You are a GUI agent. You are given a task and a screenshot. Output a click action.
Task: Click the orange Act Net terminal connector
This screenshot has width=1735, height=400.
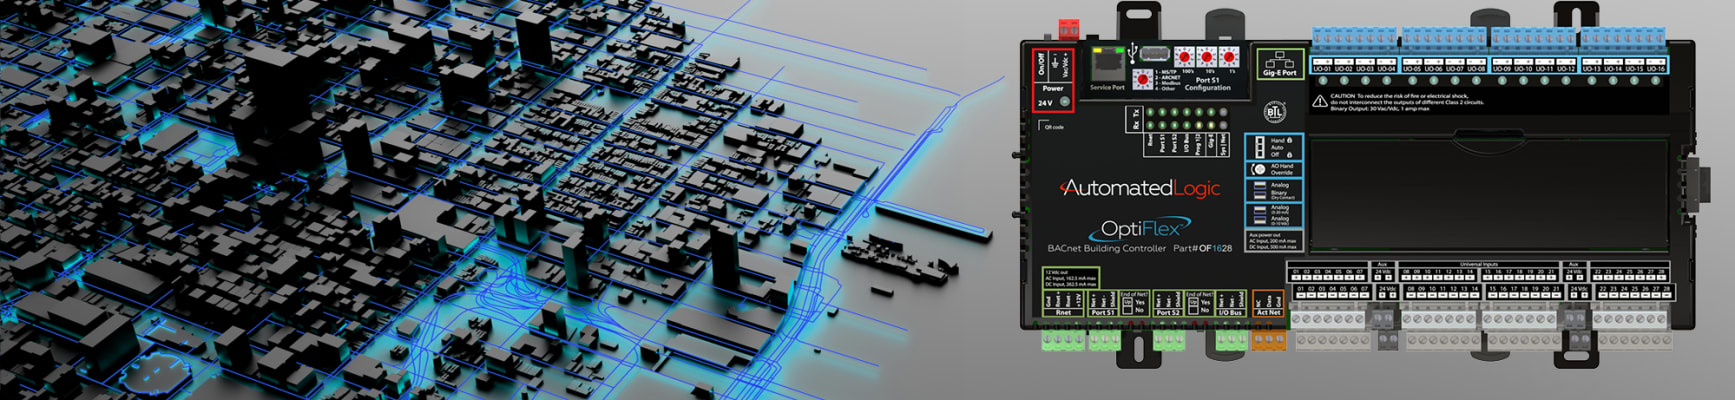point(1268,340)
